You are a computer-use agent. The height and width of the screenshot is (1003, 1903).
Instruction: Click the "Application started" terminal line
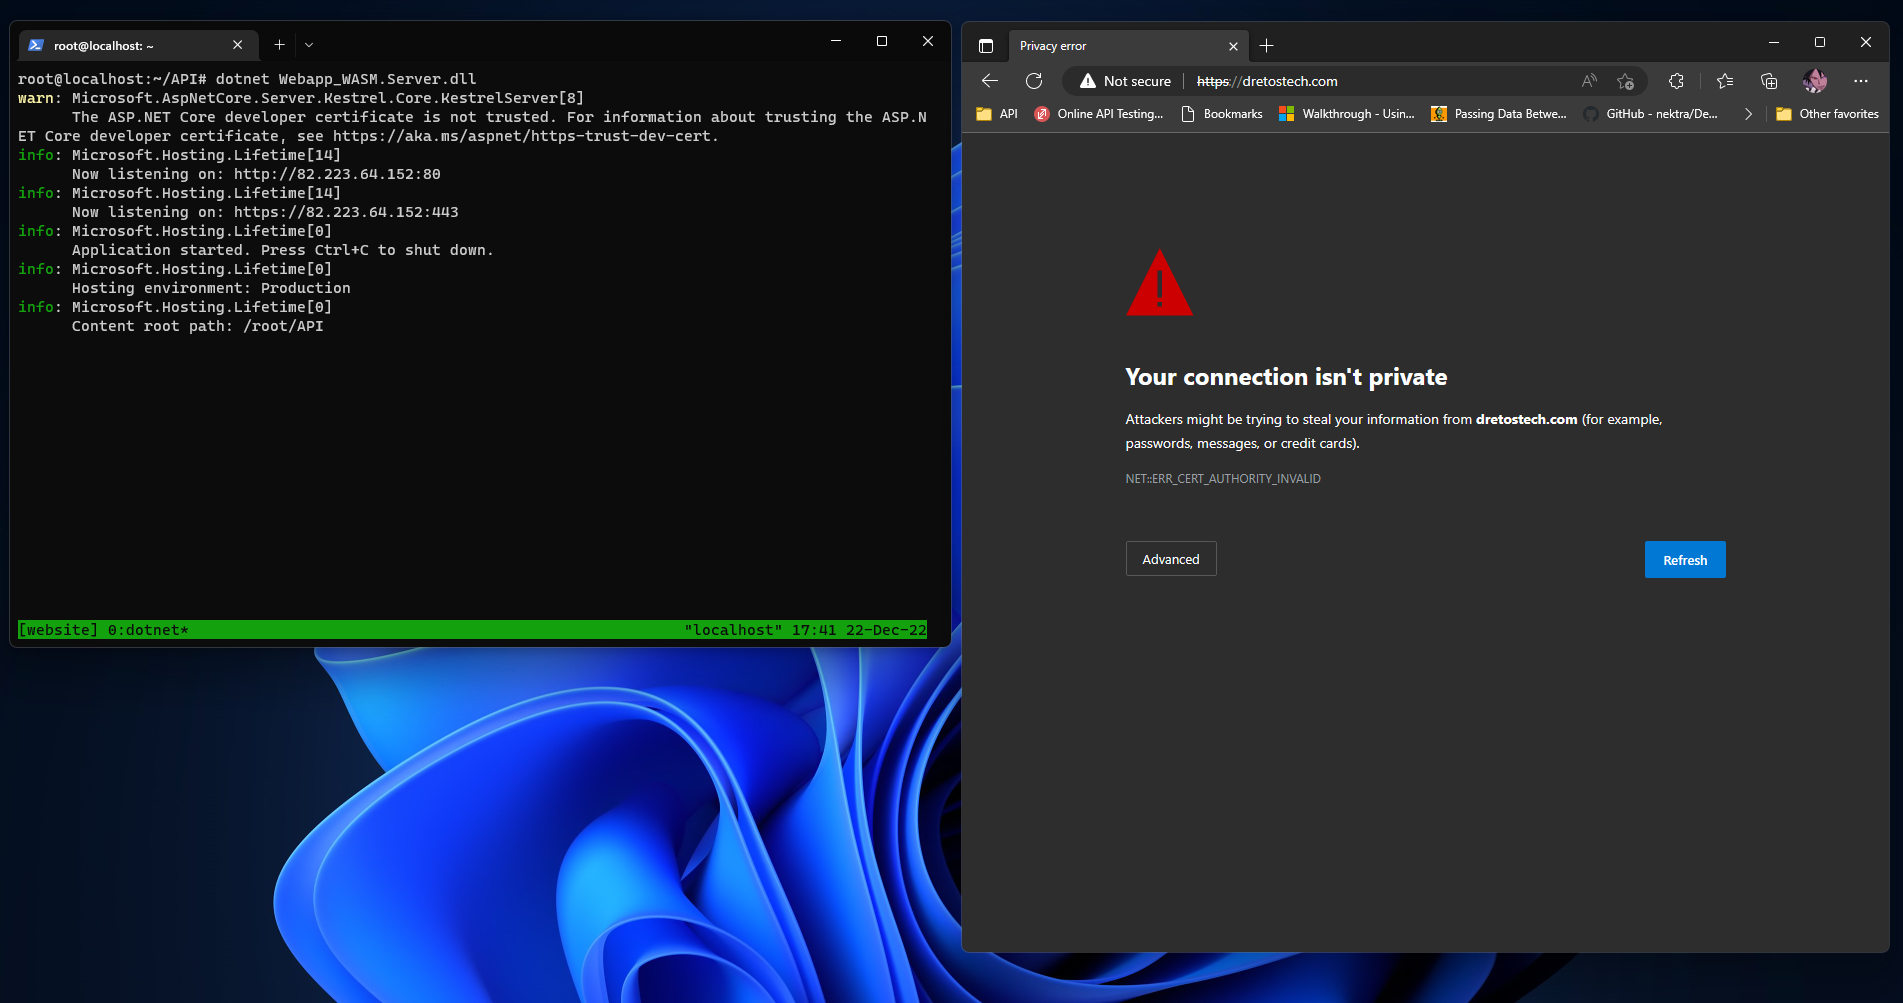coord(283,250)
